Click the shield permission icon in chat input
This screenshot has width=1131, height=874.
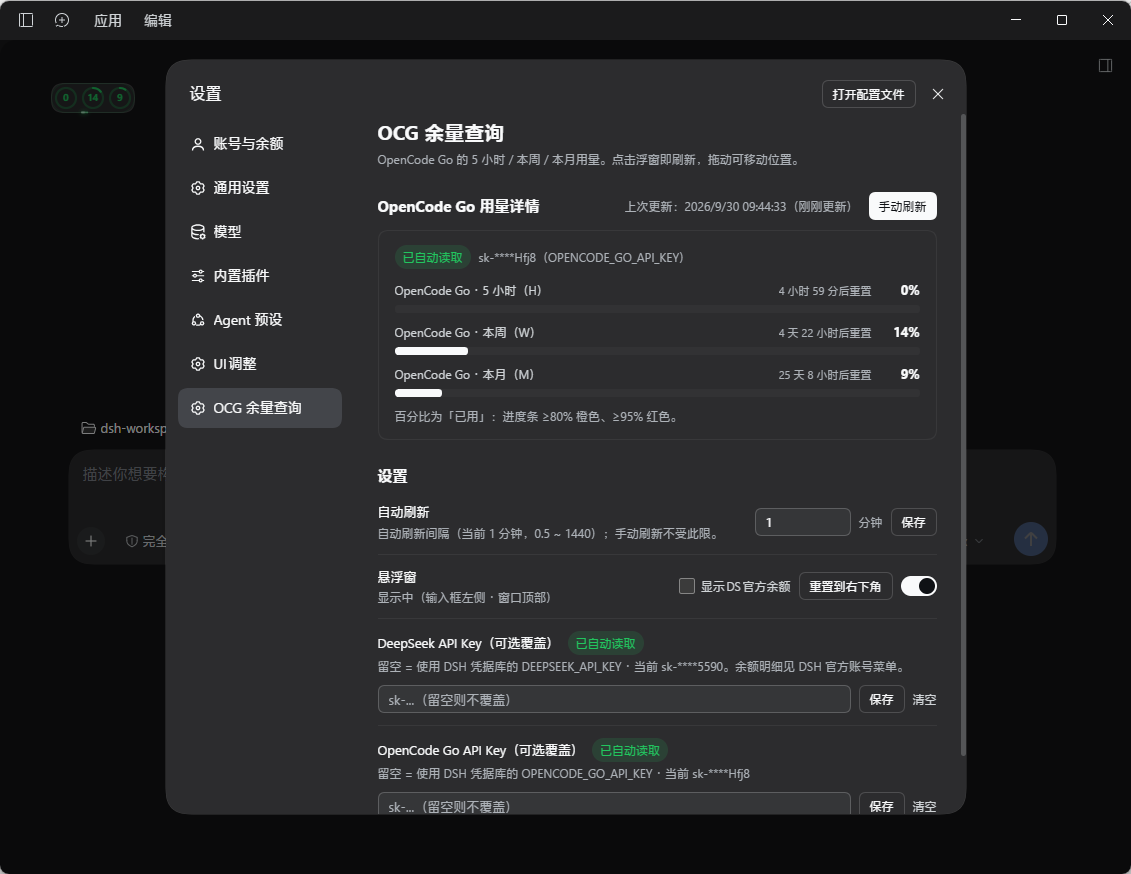pyautogui.click(x=132, y=541)
